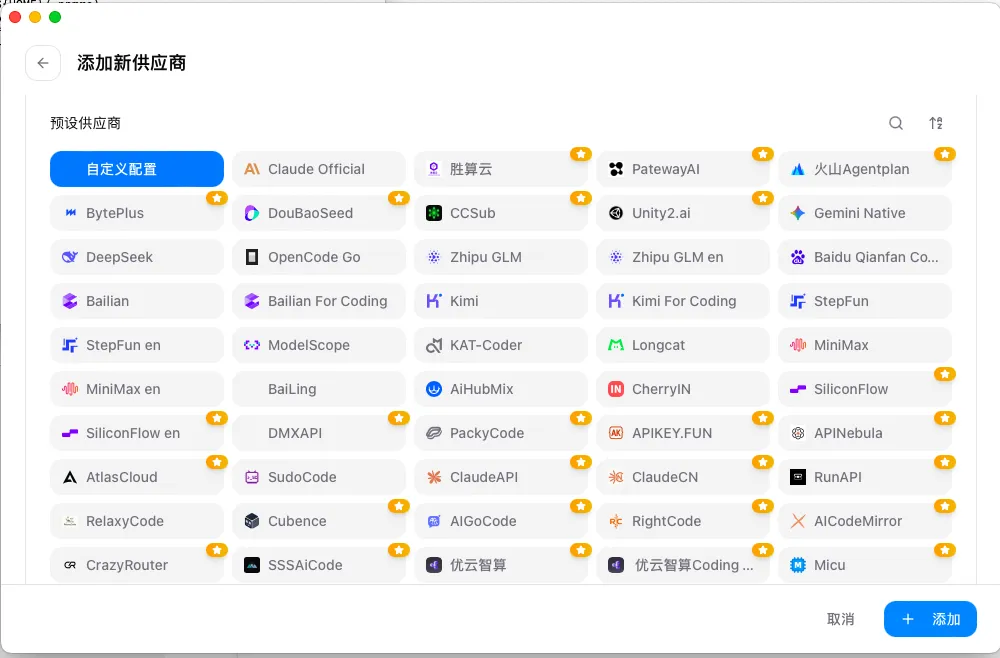Open the preset provider search
Screen dimensions: 1000x658
click(x=895, y=123)
